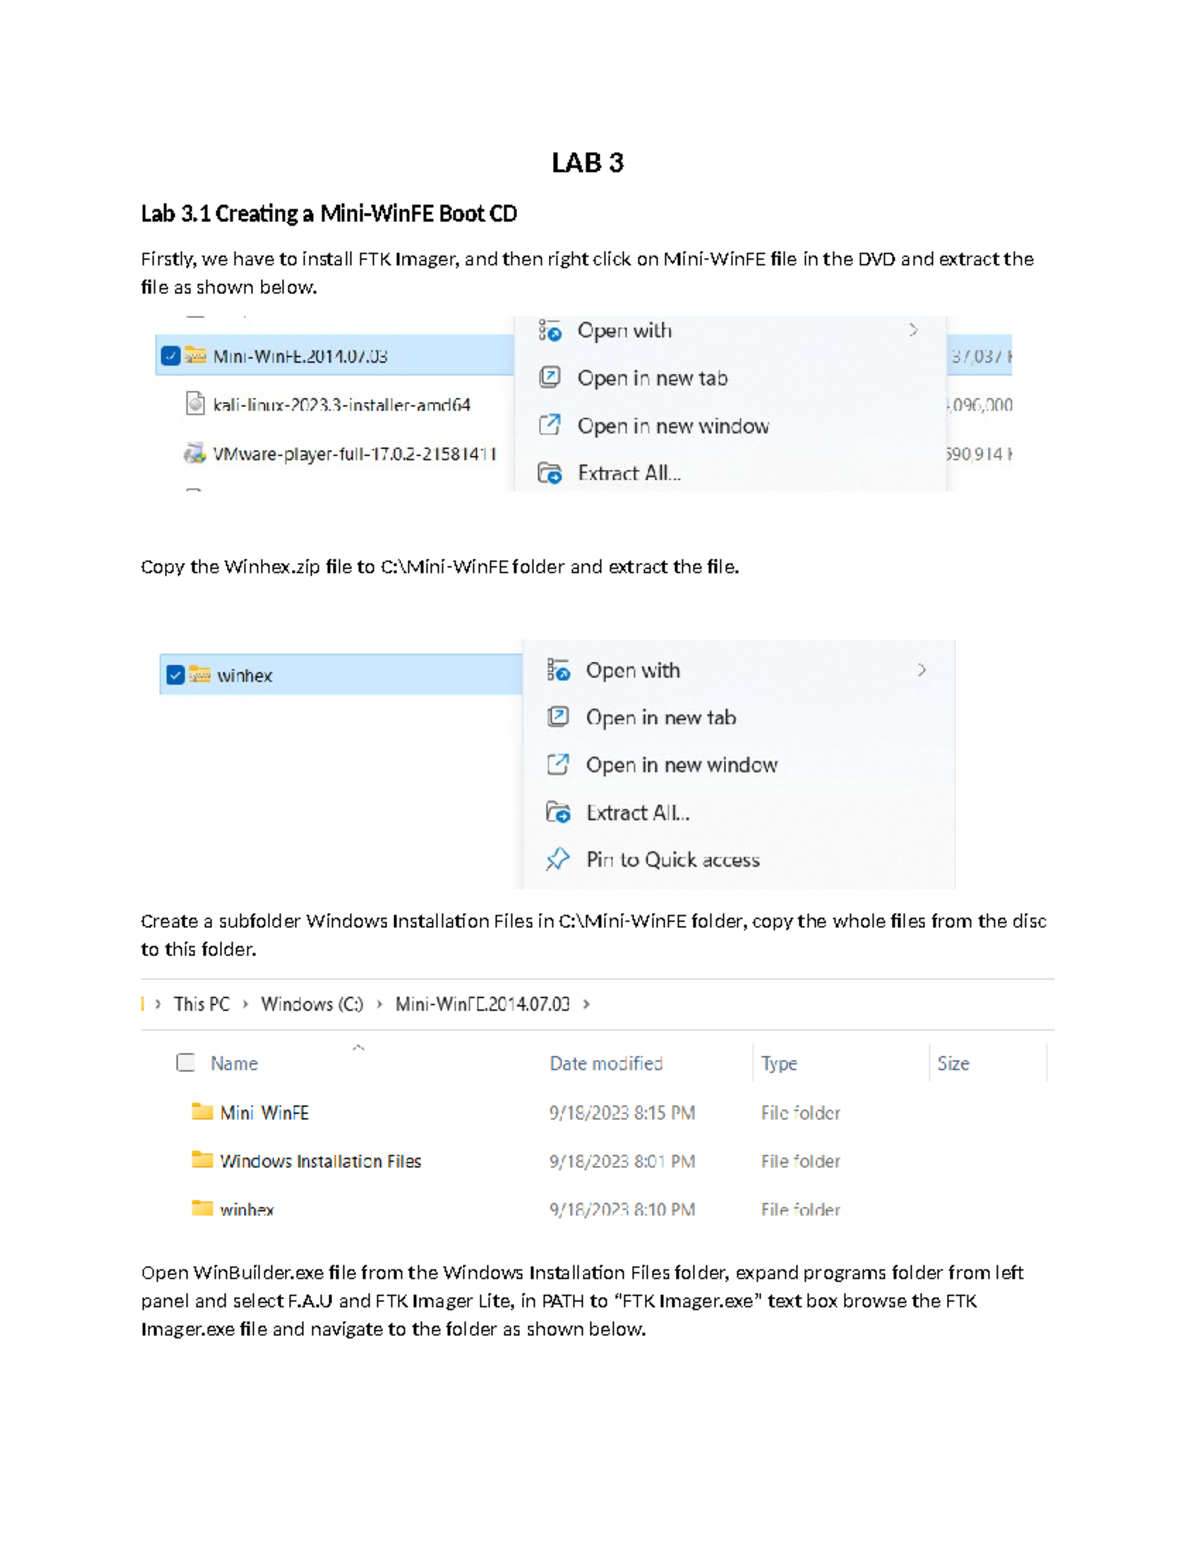Expand the Open with submenu chevron

tap(913, 330)
